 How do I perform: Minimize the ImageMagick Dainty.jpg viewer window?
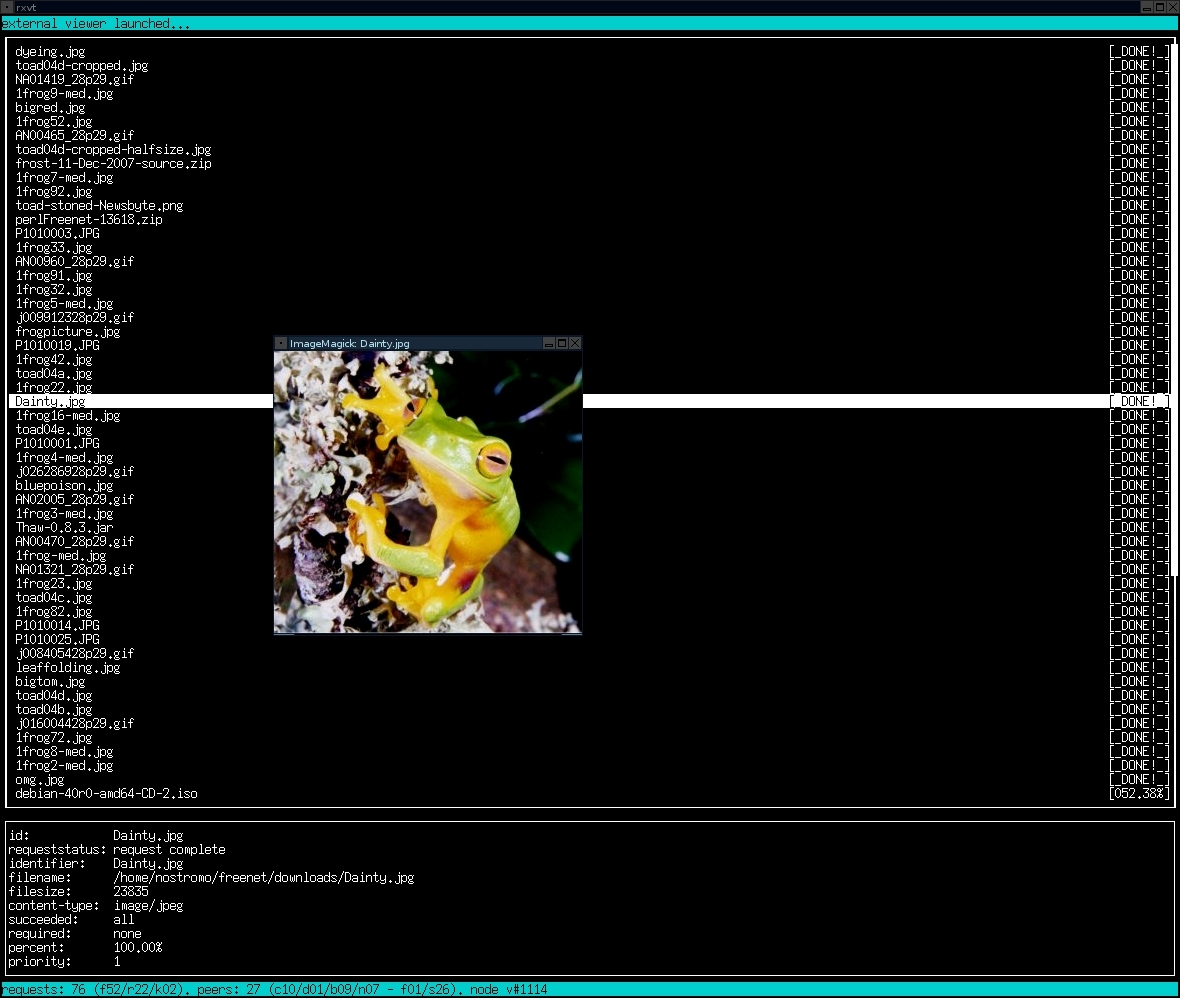coord(549,343)
